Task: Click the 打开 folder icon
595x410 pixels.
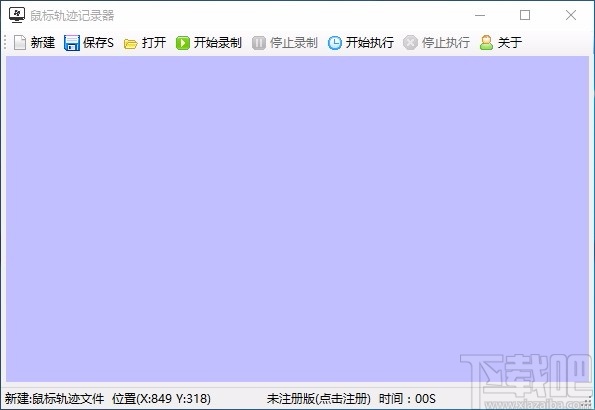Action: [131, 44]
